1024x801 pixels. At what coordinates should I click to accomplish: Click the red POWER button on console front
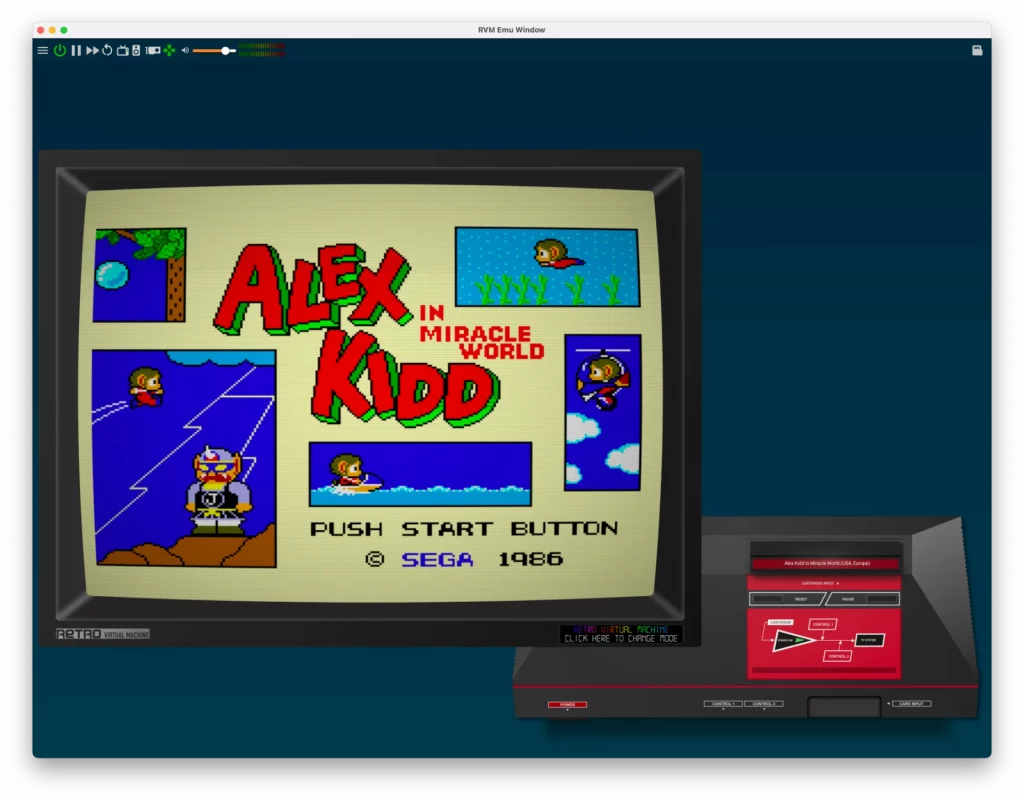pyautogui.click(x=567, y=704)
